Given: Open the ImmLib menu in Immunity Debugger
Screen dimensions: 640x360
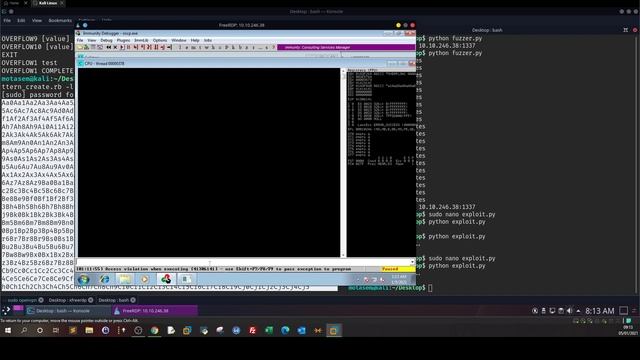Looking at the screenshot, I should point(141,40).
